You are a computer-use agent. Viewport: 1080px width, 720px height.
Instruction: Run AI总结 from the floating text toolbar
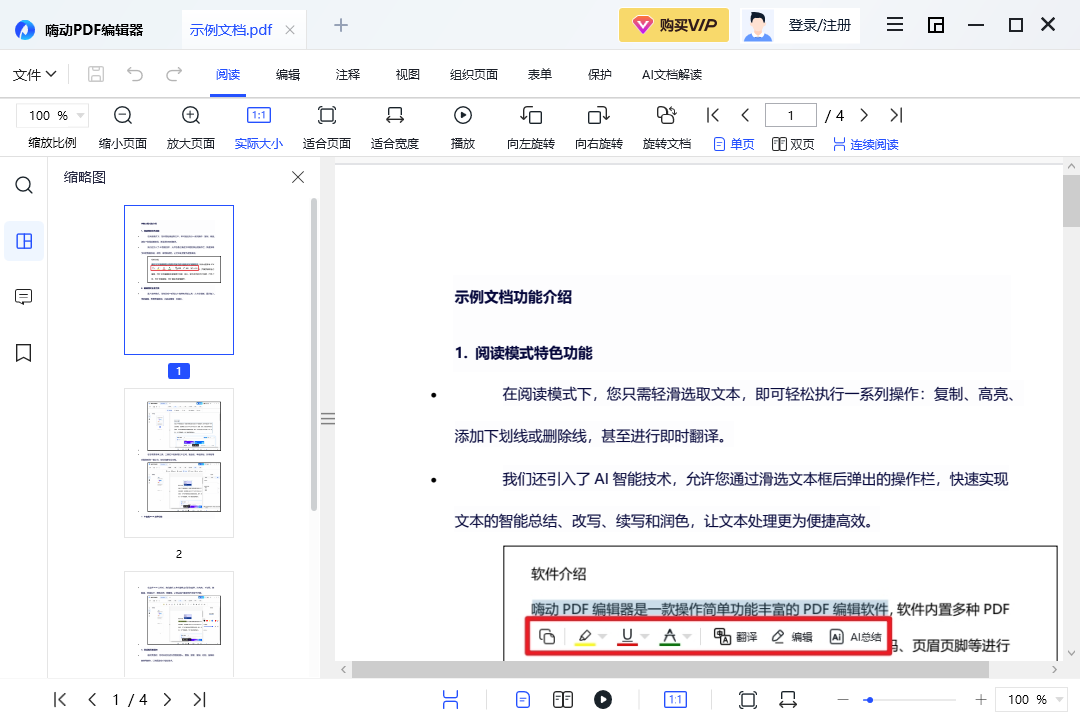coord(855,636)
